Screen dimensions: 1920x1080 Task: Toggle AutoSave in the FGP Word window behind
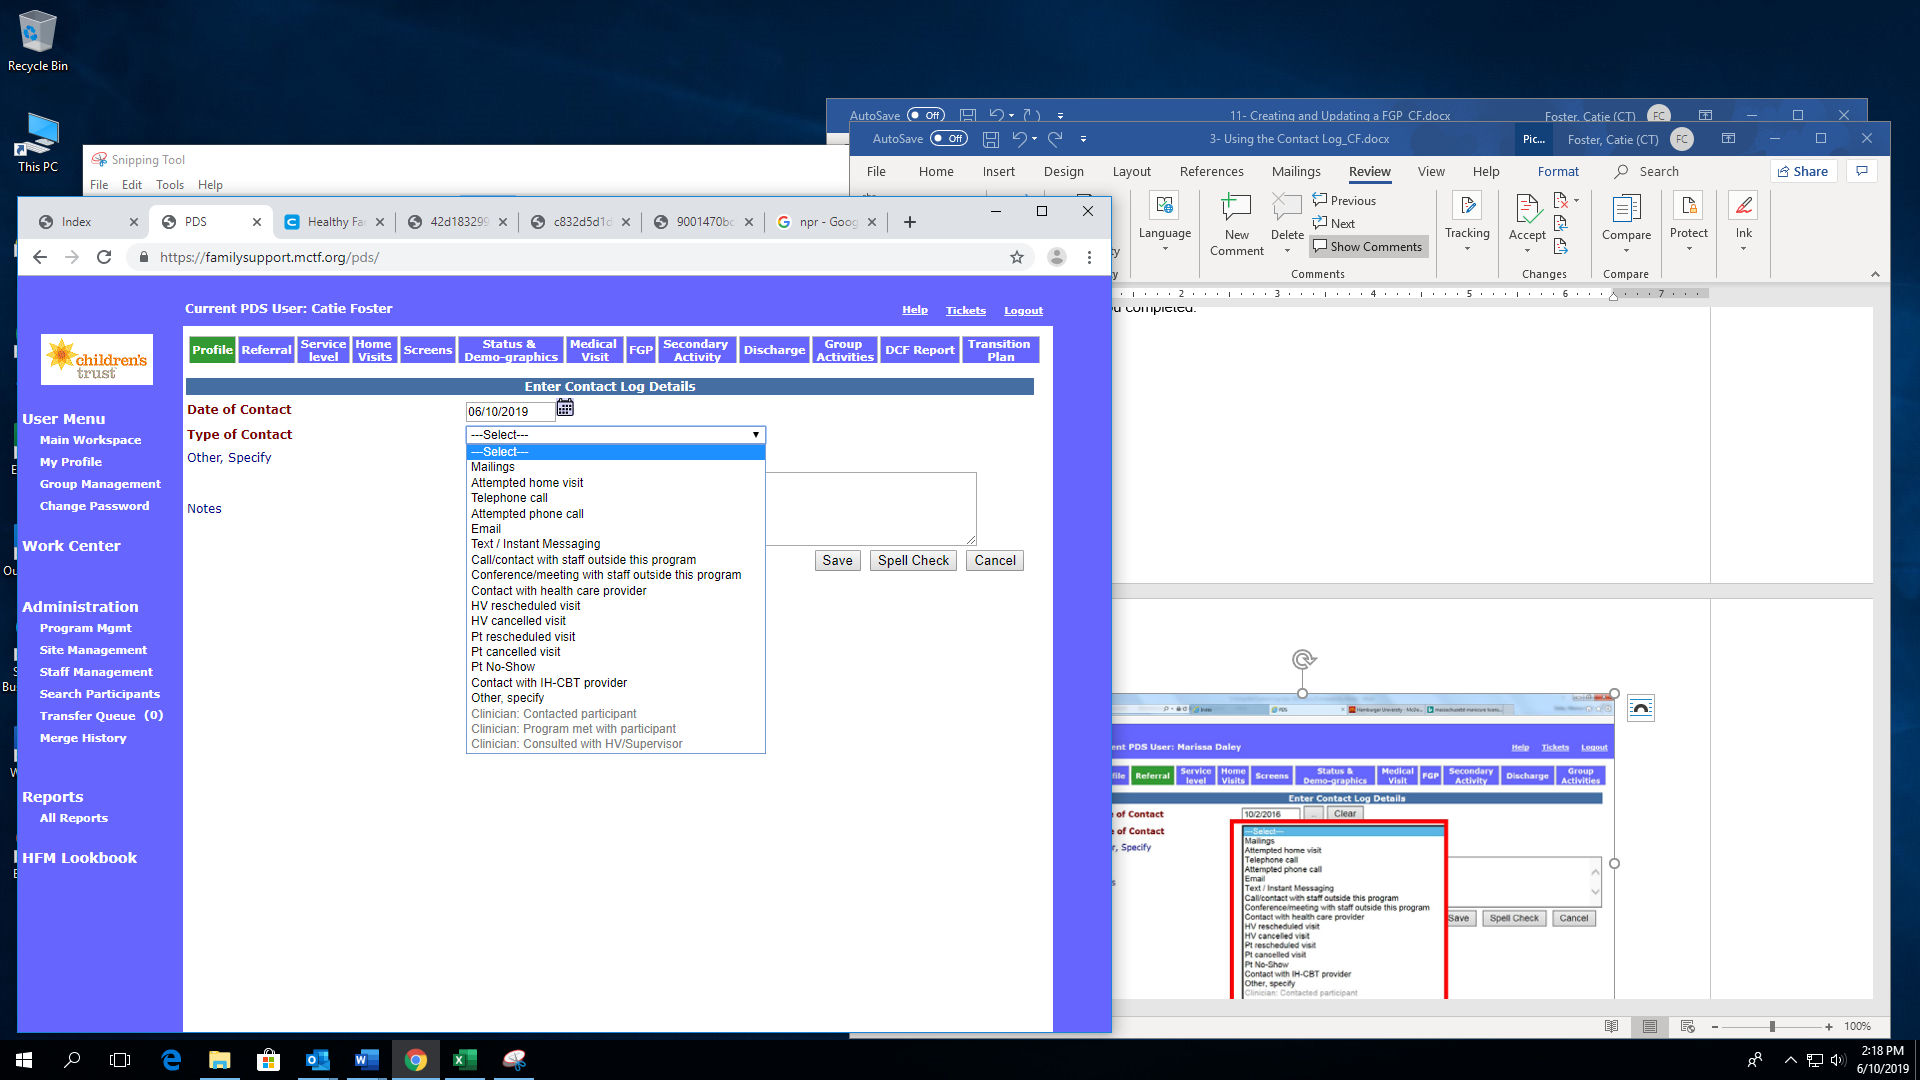tap(925, 115)
